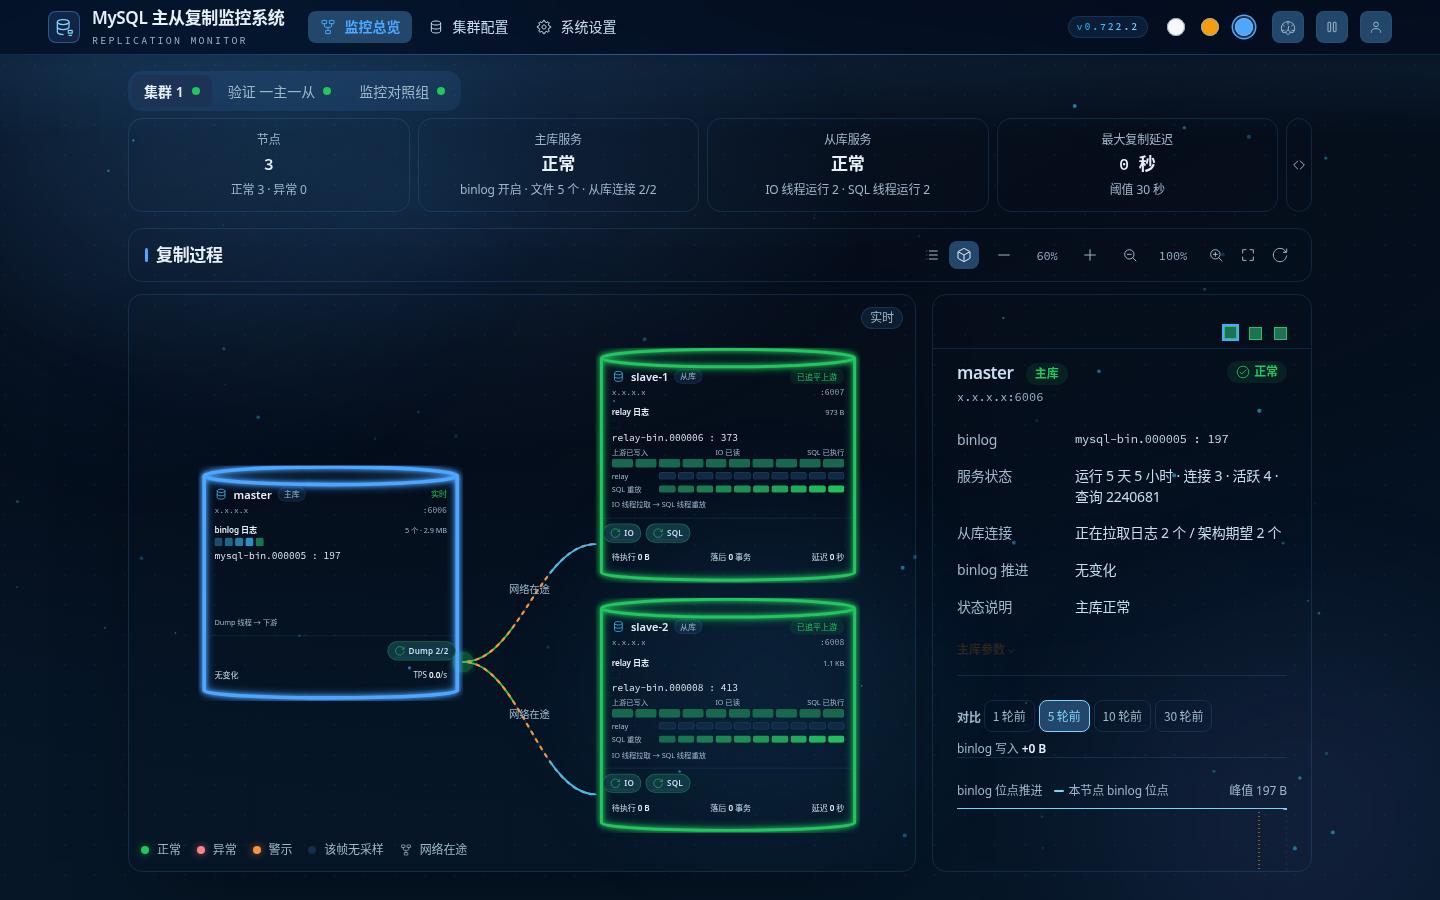Click the zoom-in magnifier icon

1216,255
